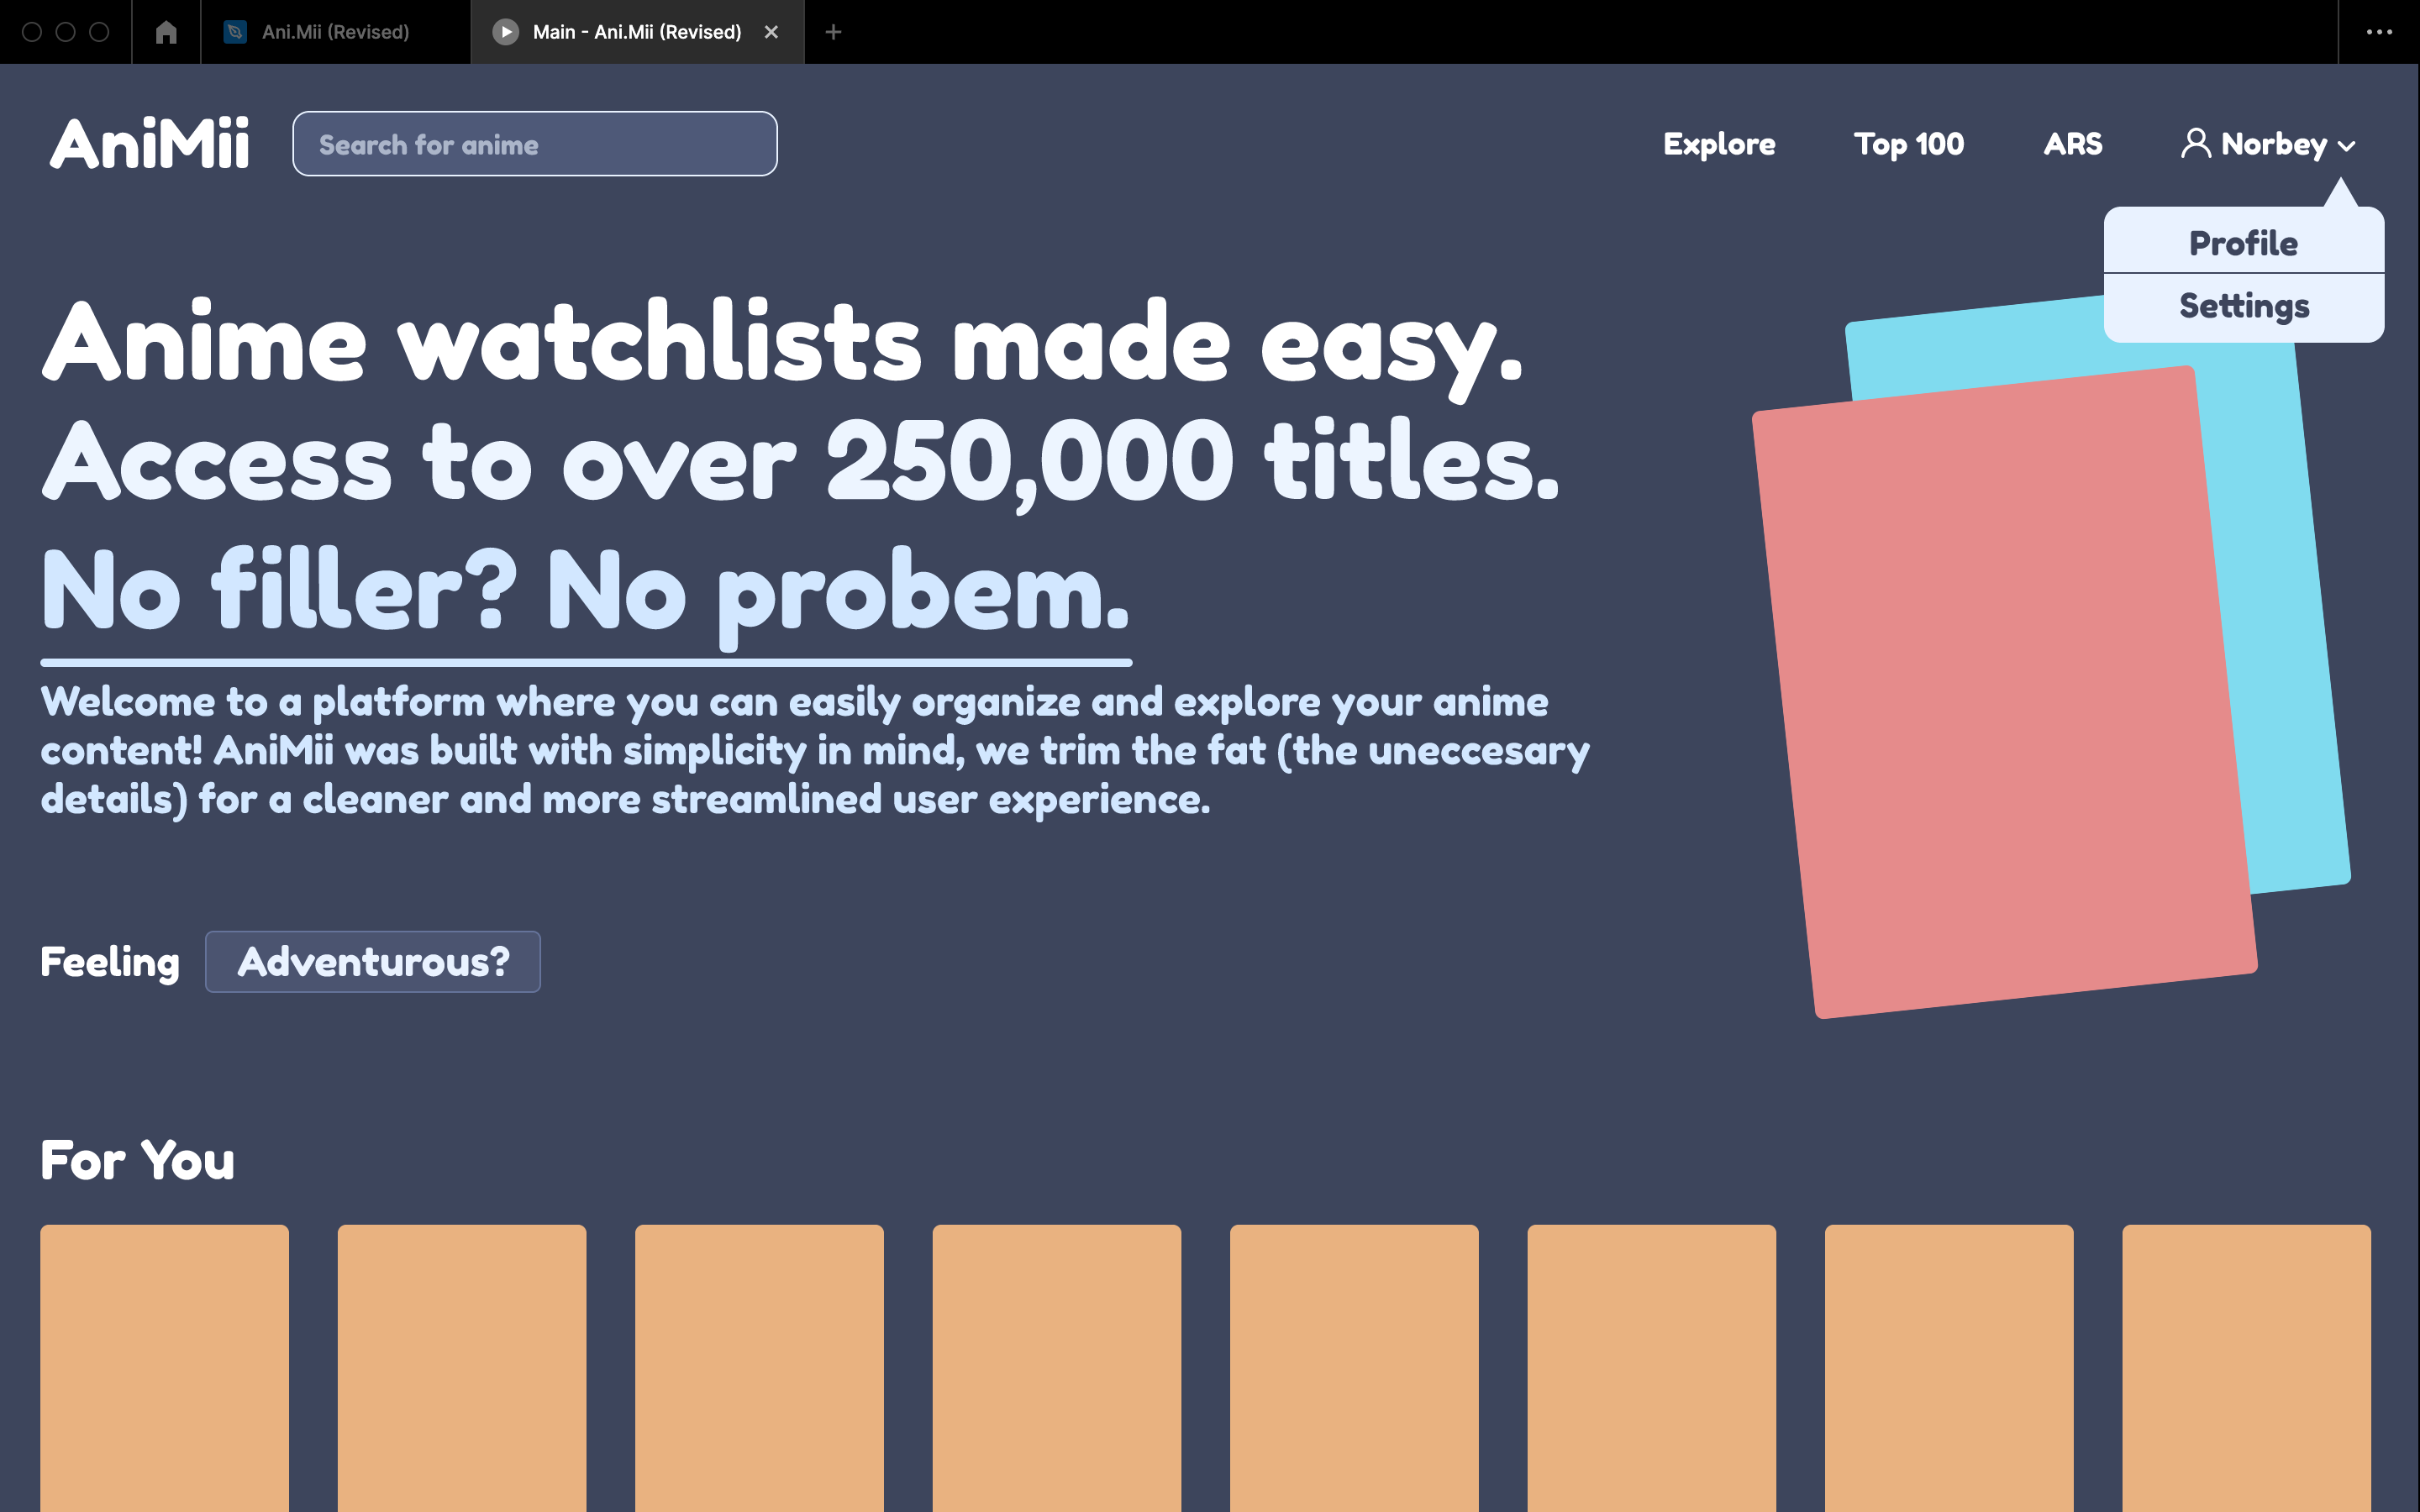Screen dimensions: 2420x1512
Task: Select Settings from the user dropdown
Action: pos(2243,306)
